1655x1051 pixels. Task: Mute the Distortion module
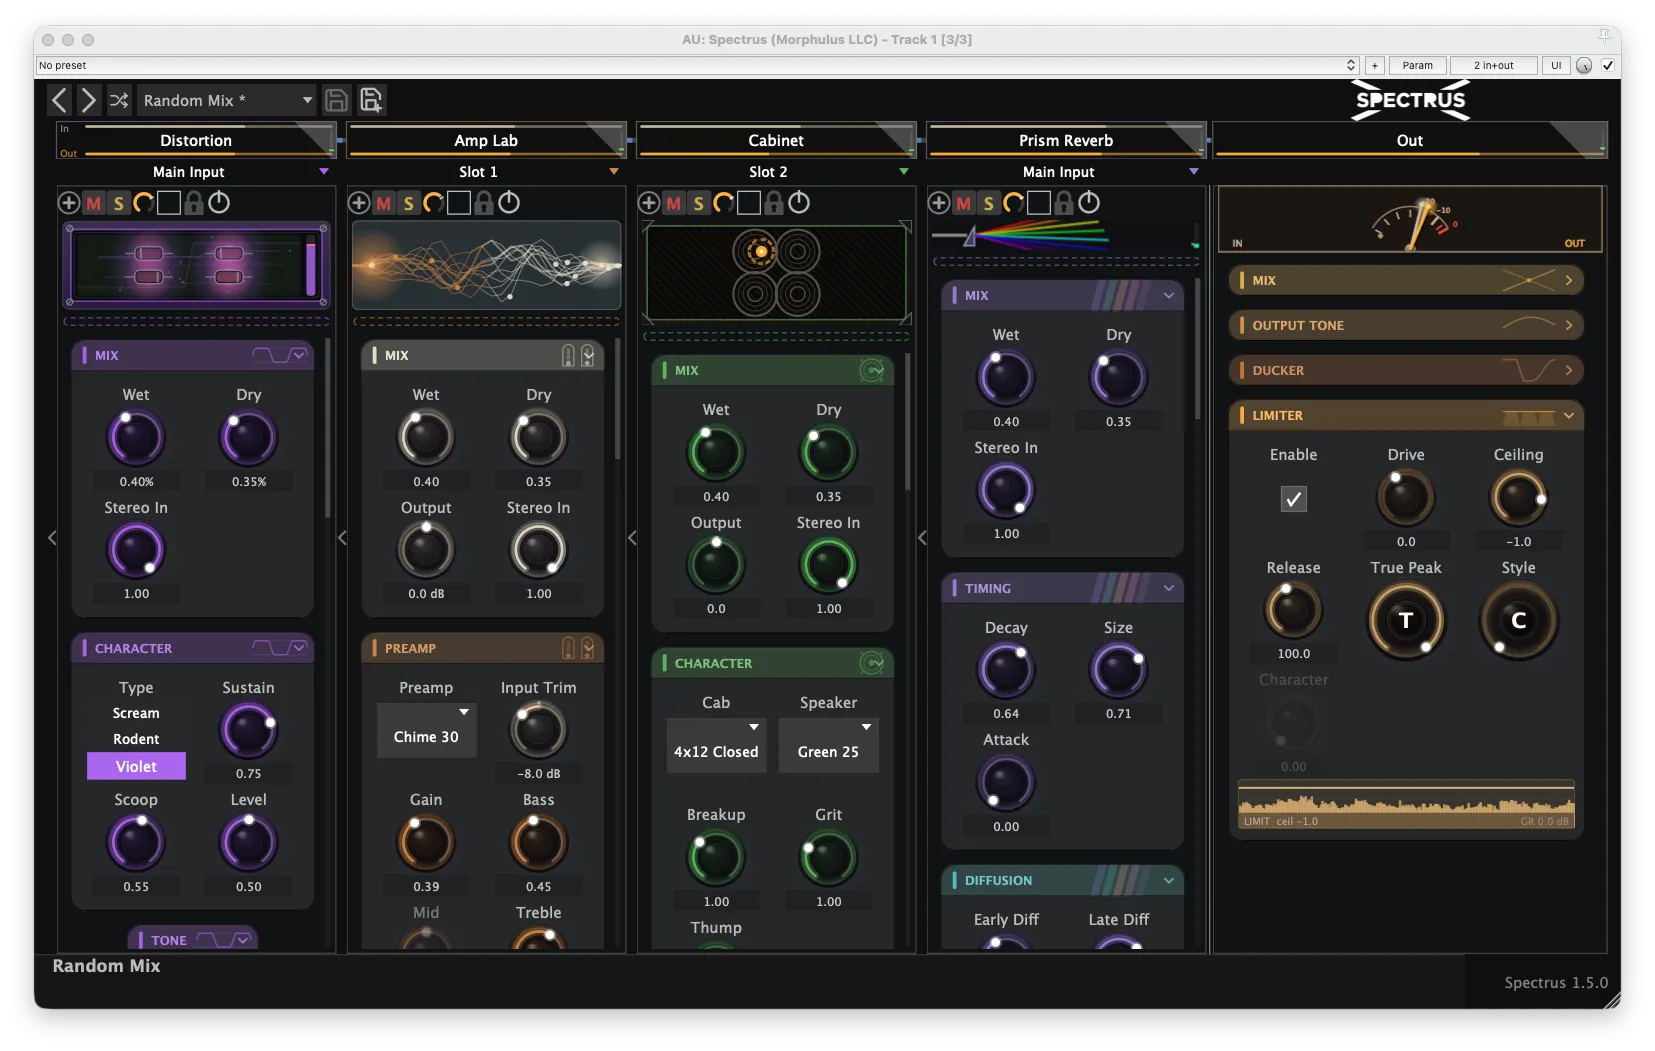point(94,204)
